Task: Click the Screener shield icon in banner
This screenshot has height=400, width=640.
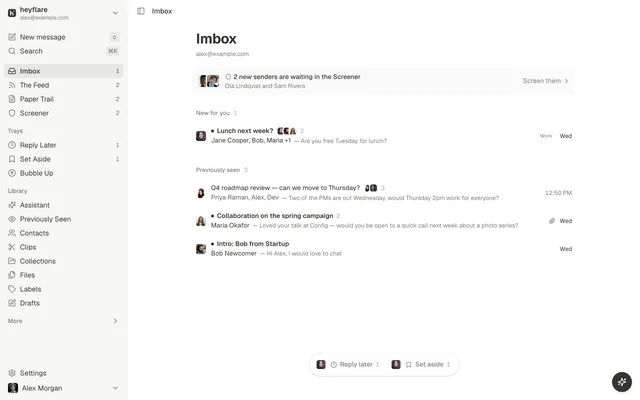Action: [228, 77]
